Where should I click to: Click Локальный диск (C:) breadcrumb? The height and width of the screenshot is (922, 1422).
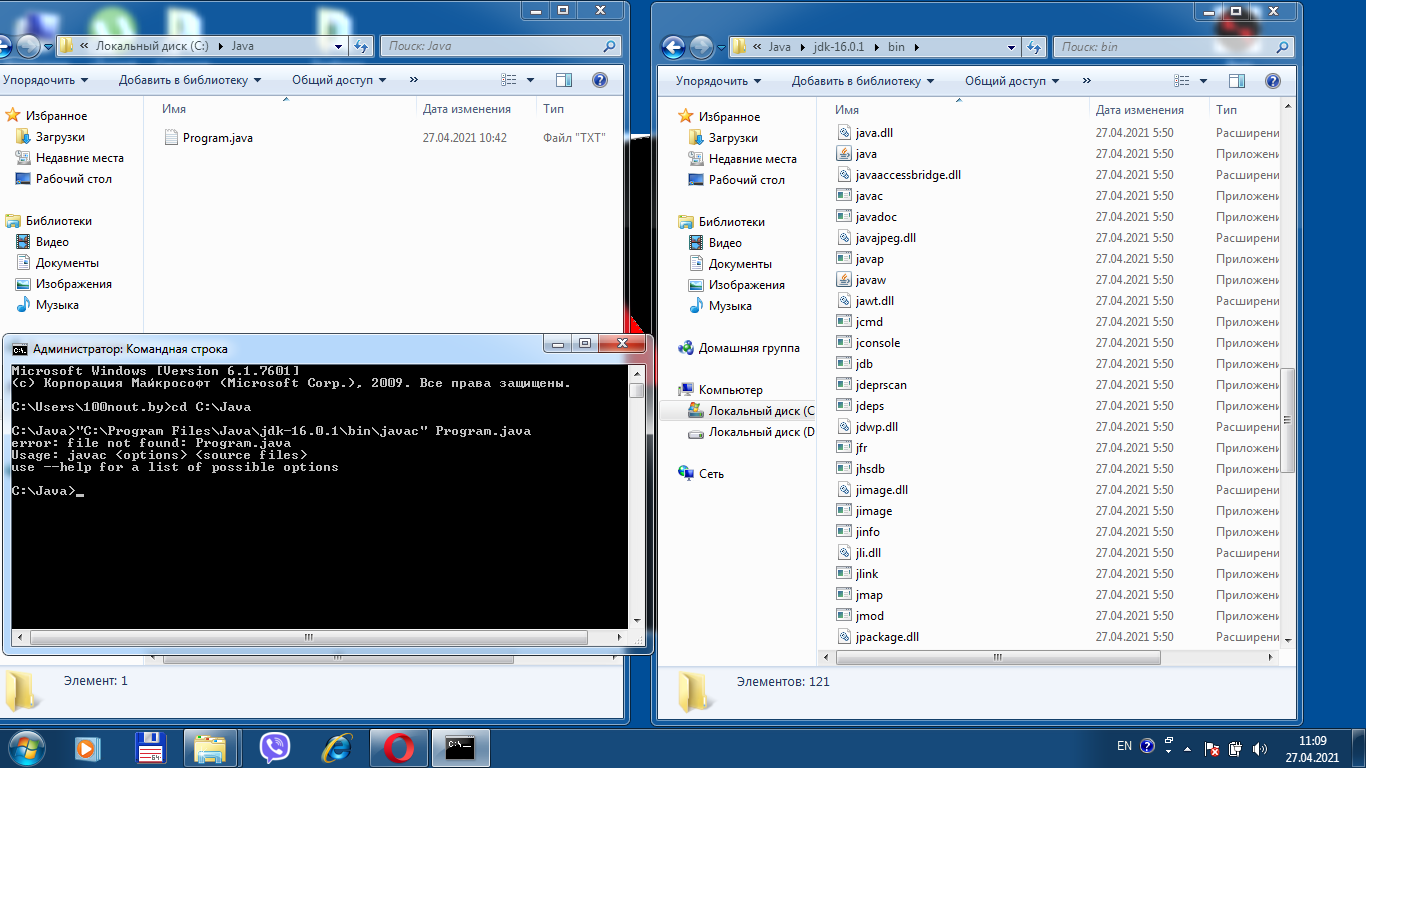[x=152, y=46]
